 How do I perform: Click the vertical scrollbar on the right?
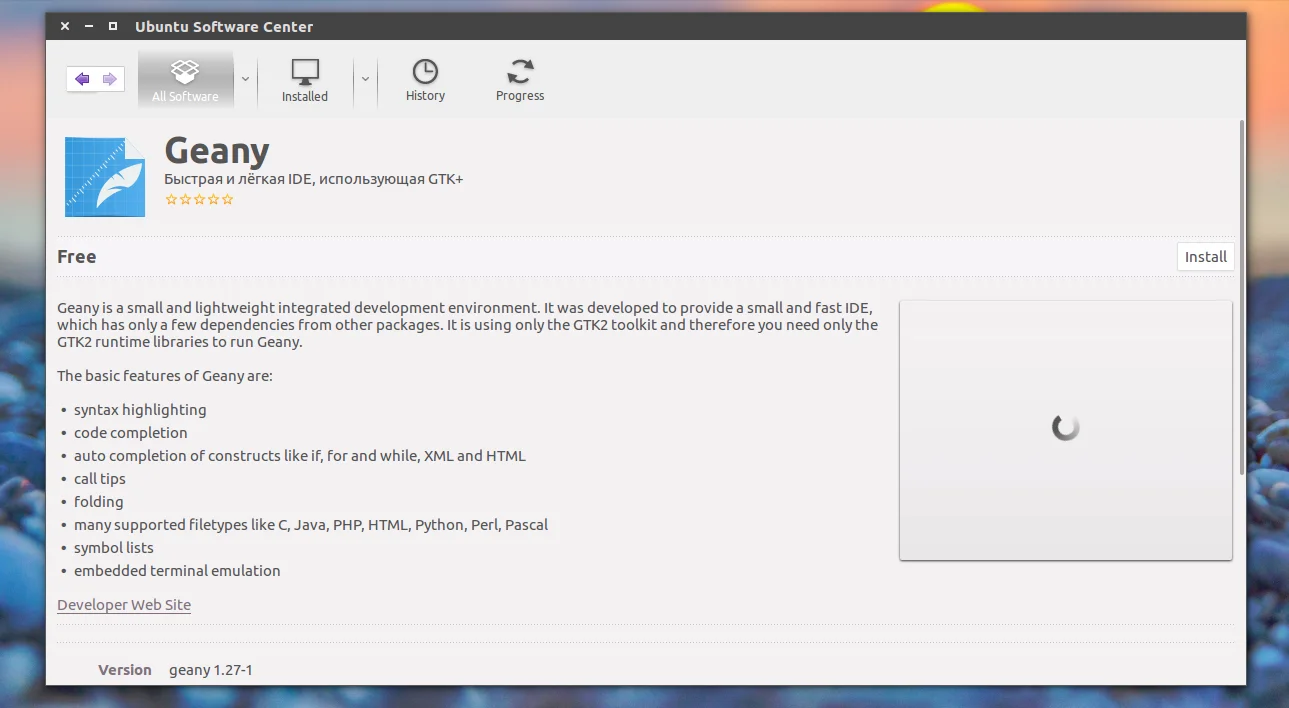pos(1242,297)
